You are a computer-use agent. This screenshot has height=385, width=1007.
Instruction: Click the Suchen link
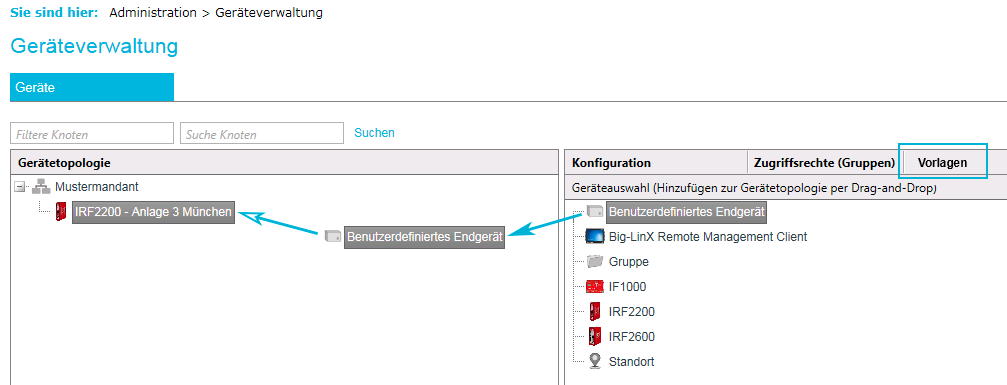[x=374, y=133]
